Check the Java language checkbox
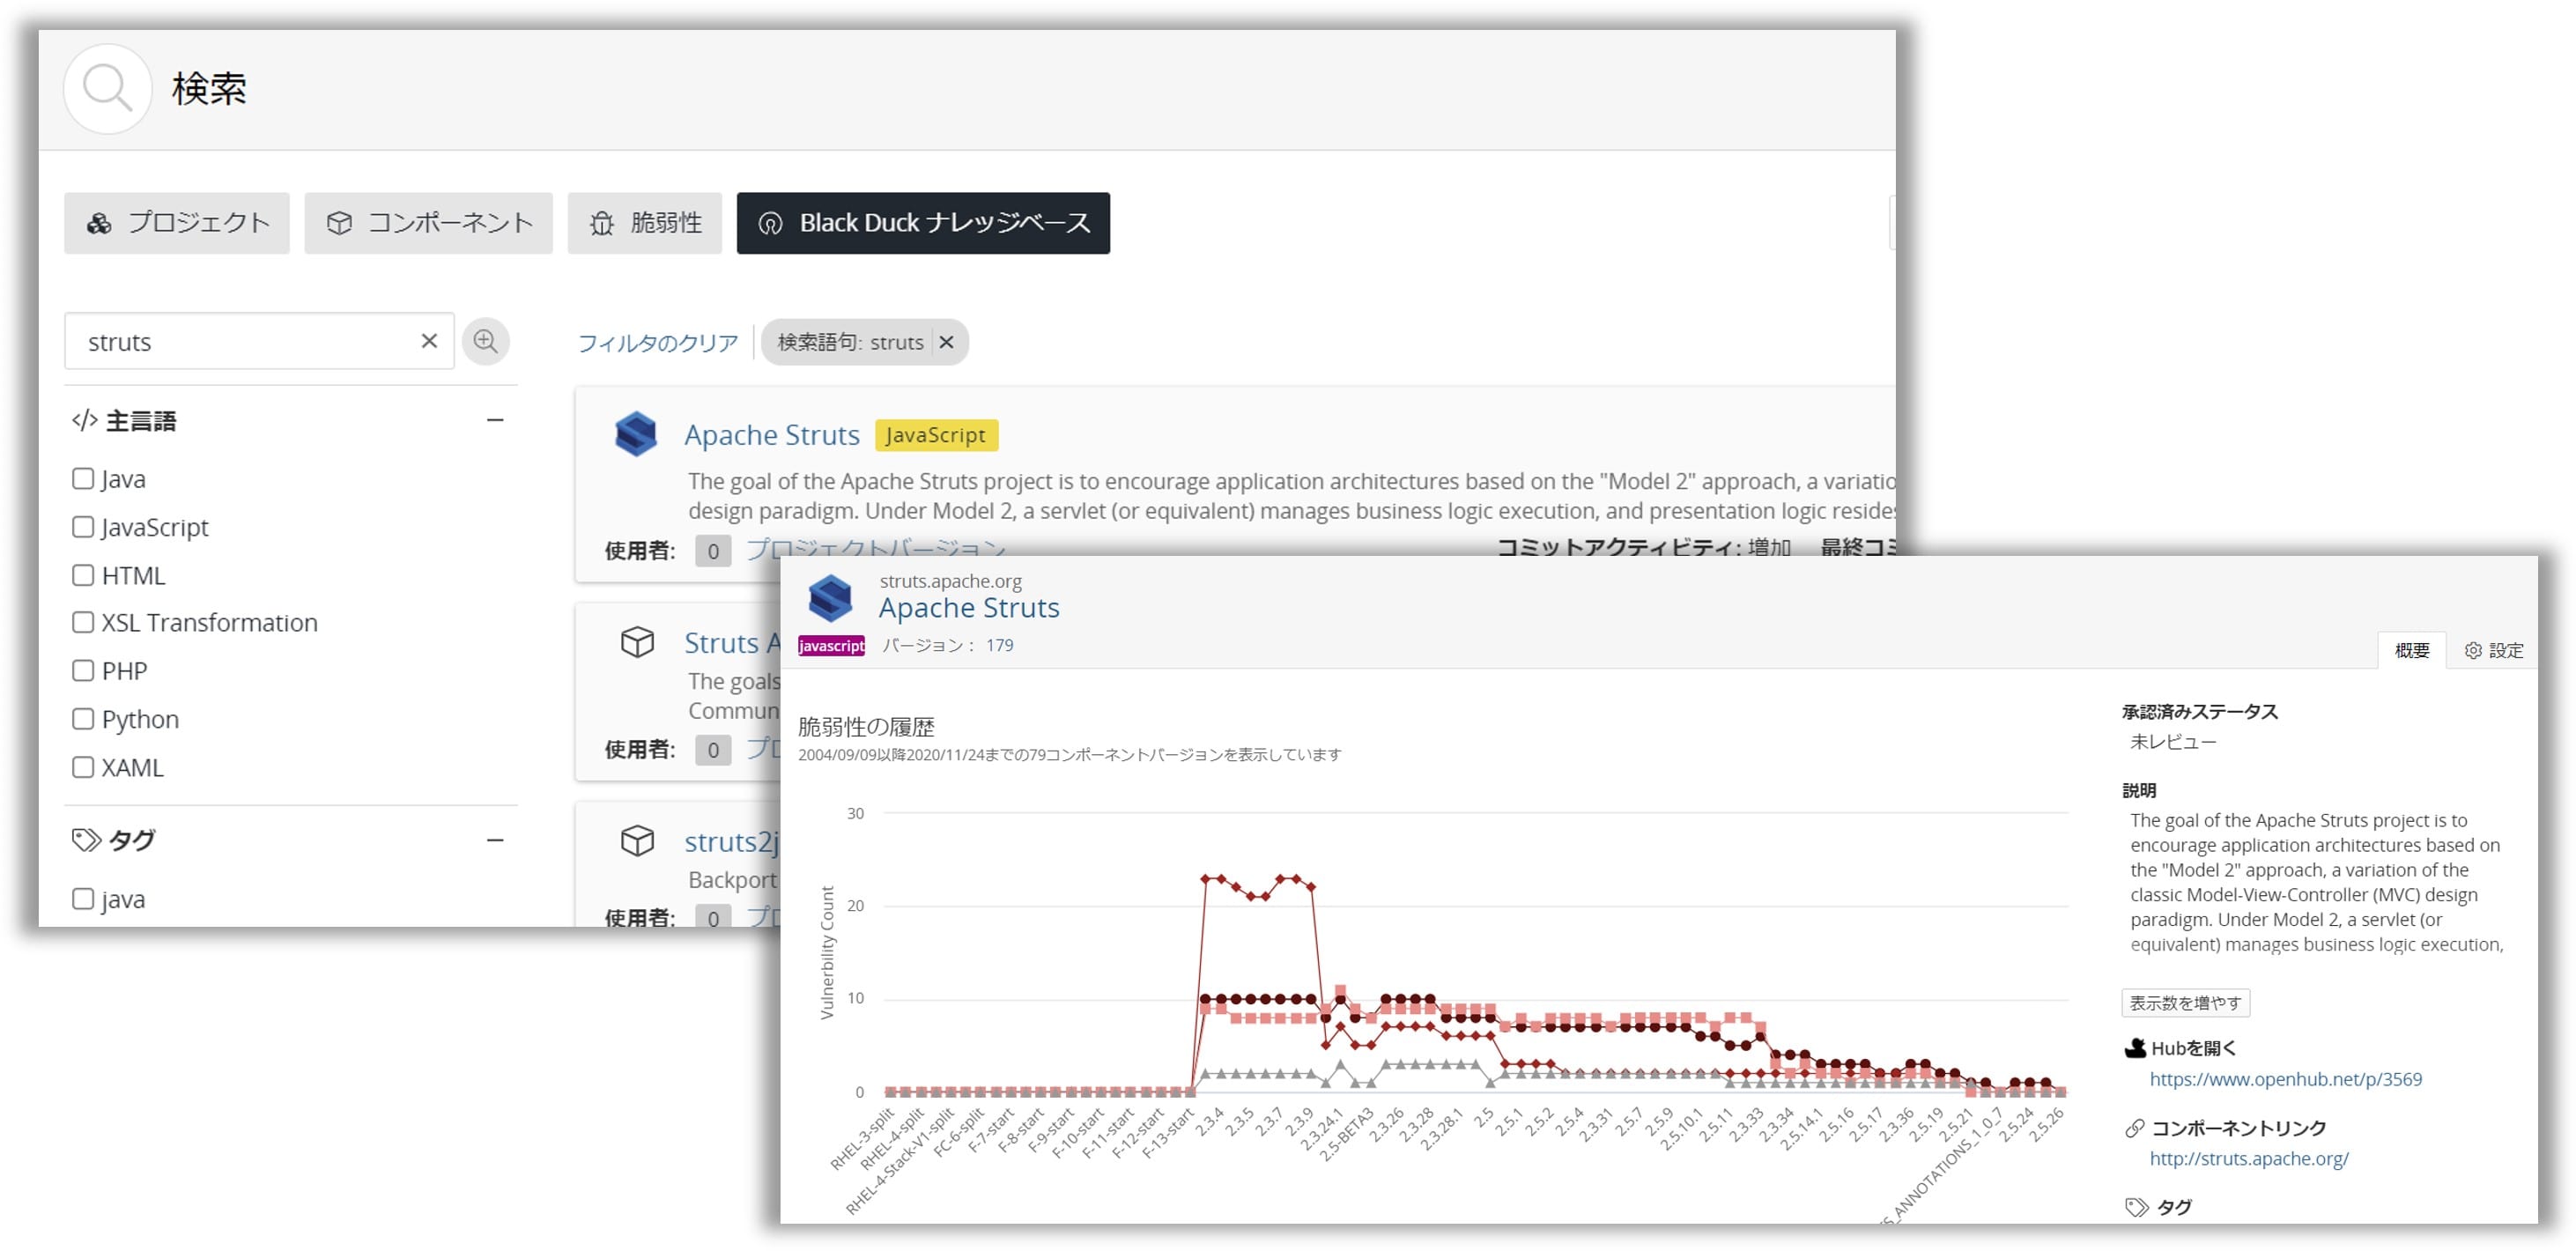Image resolution: width=2576 pixels, height=1251 pixels. pos(83,478)
